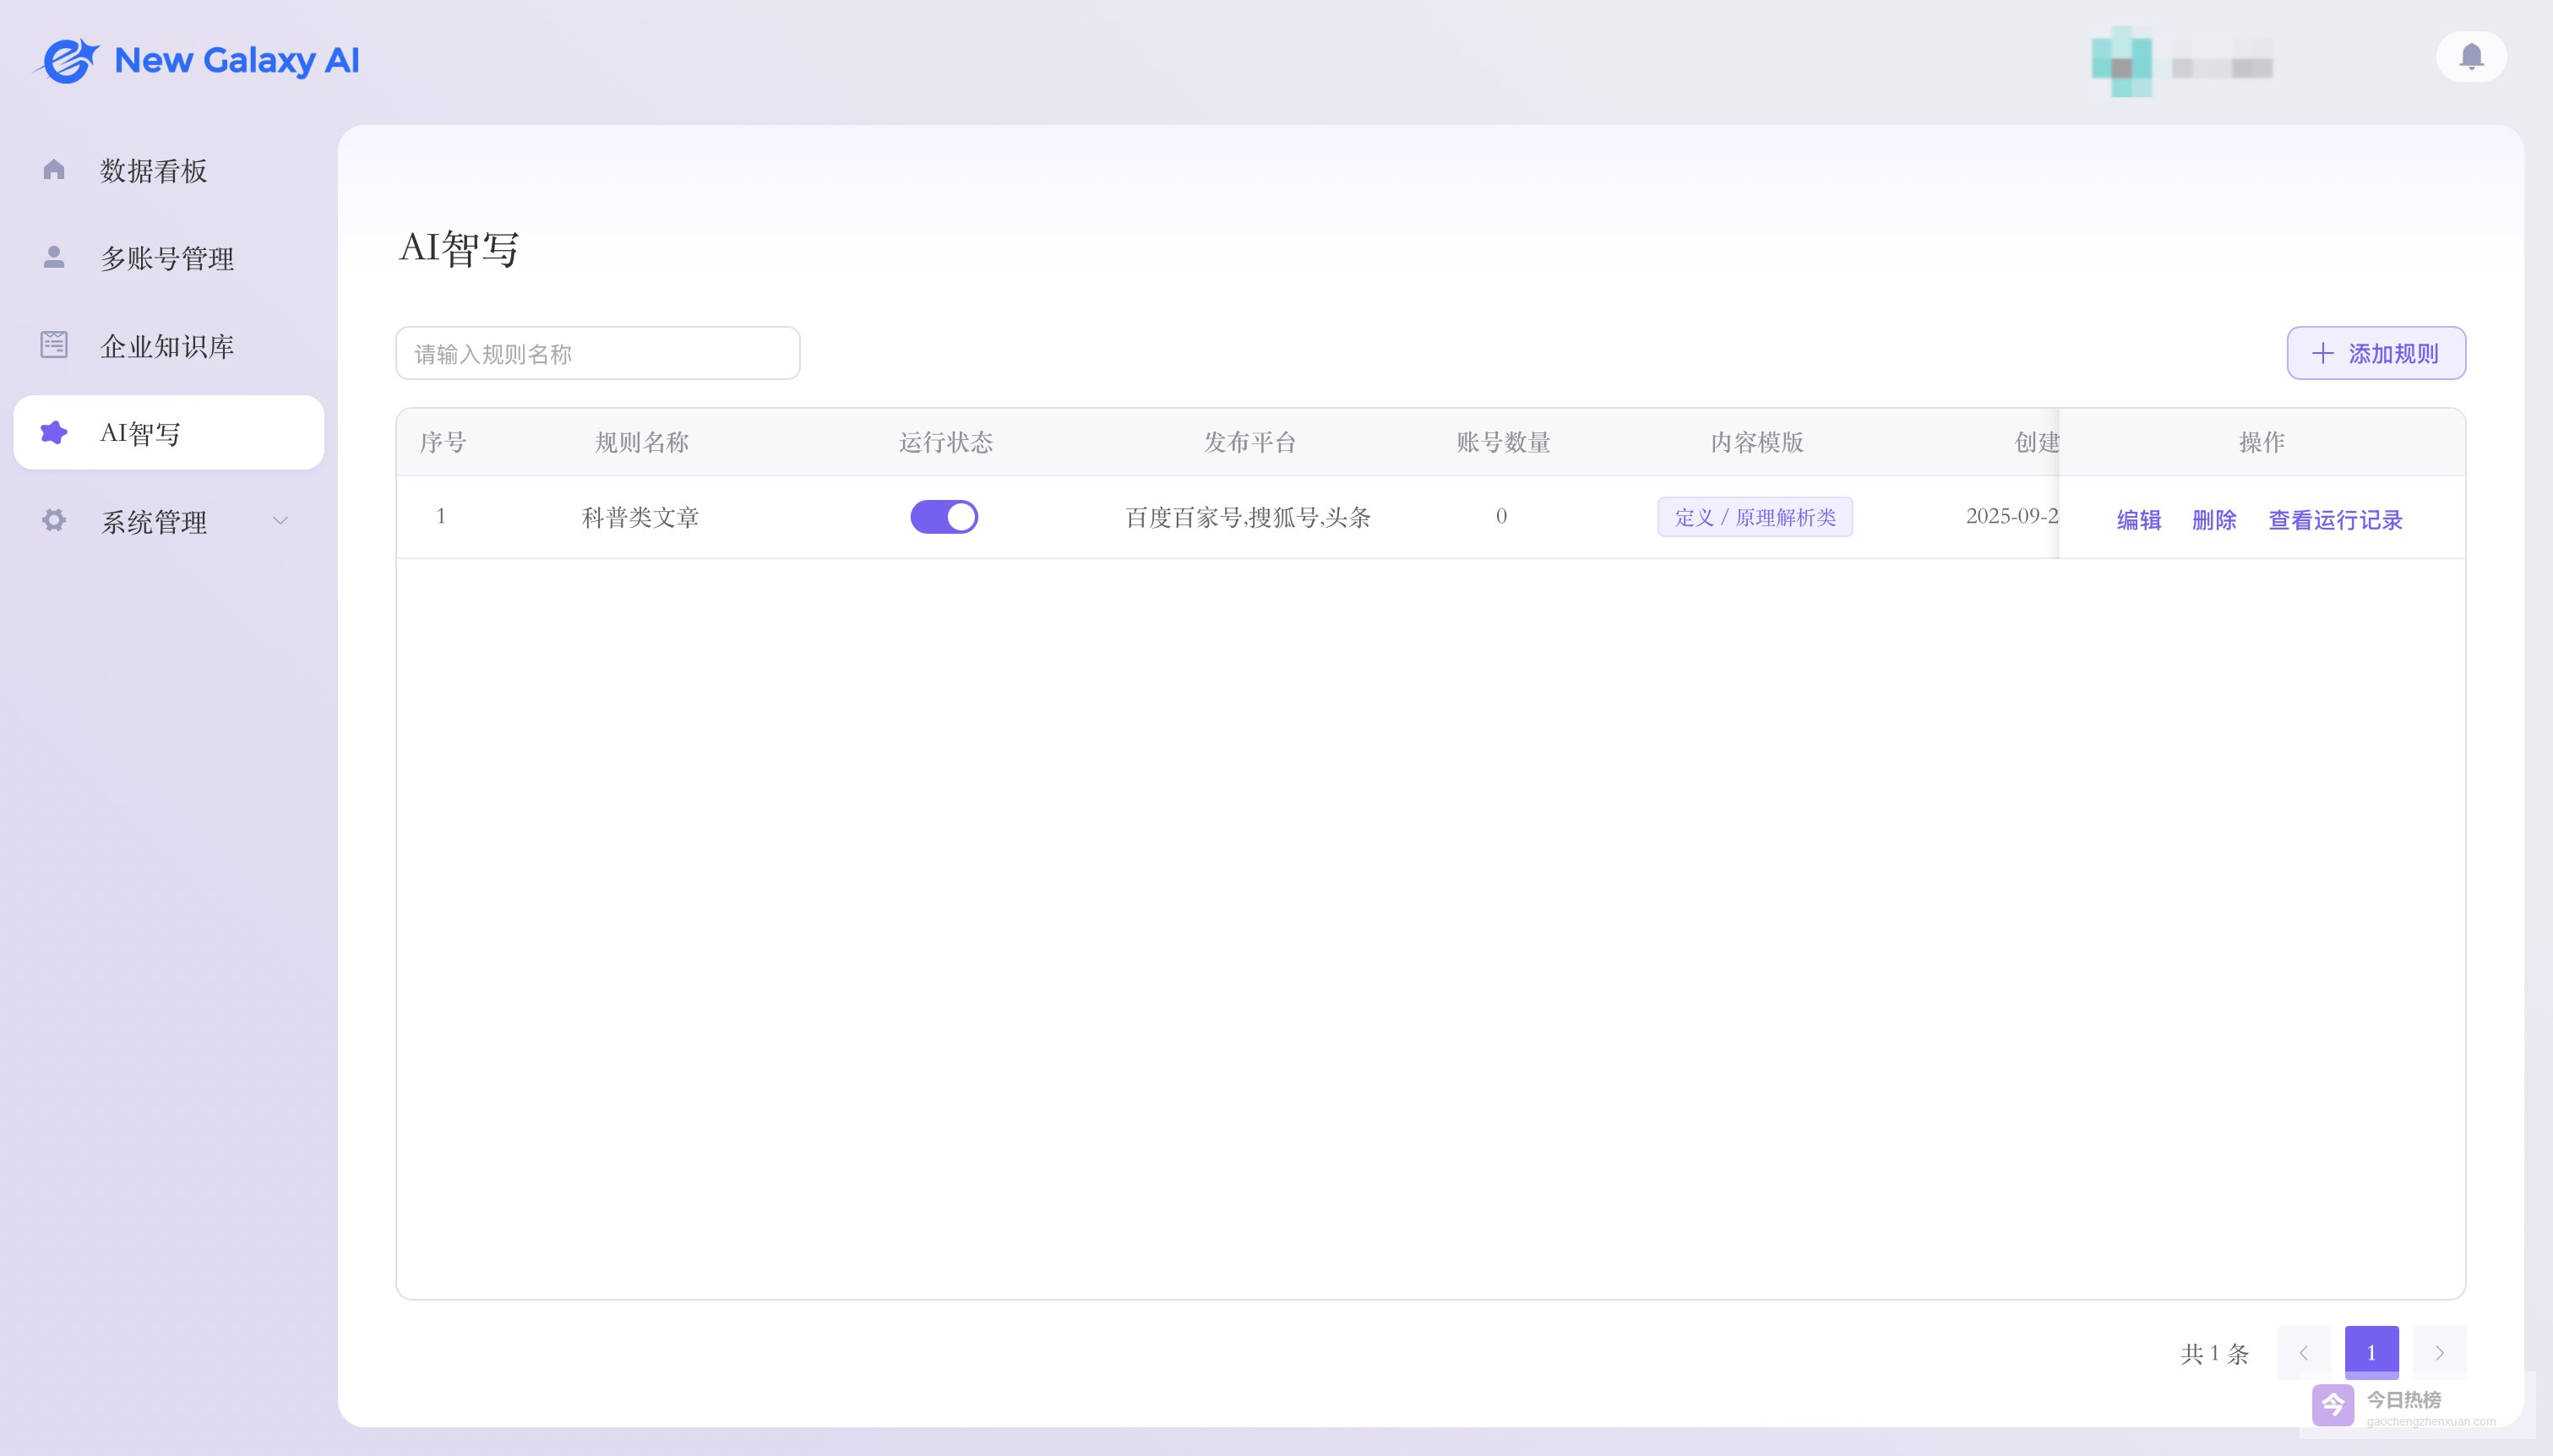Click the gear icon for 系统管理
Screen dimensions: 2553x1456
click(x=54, y=520)
